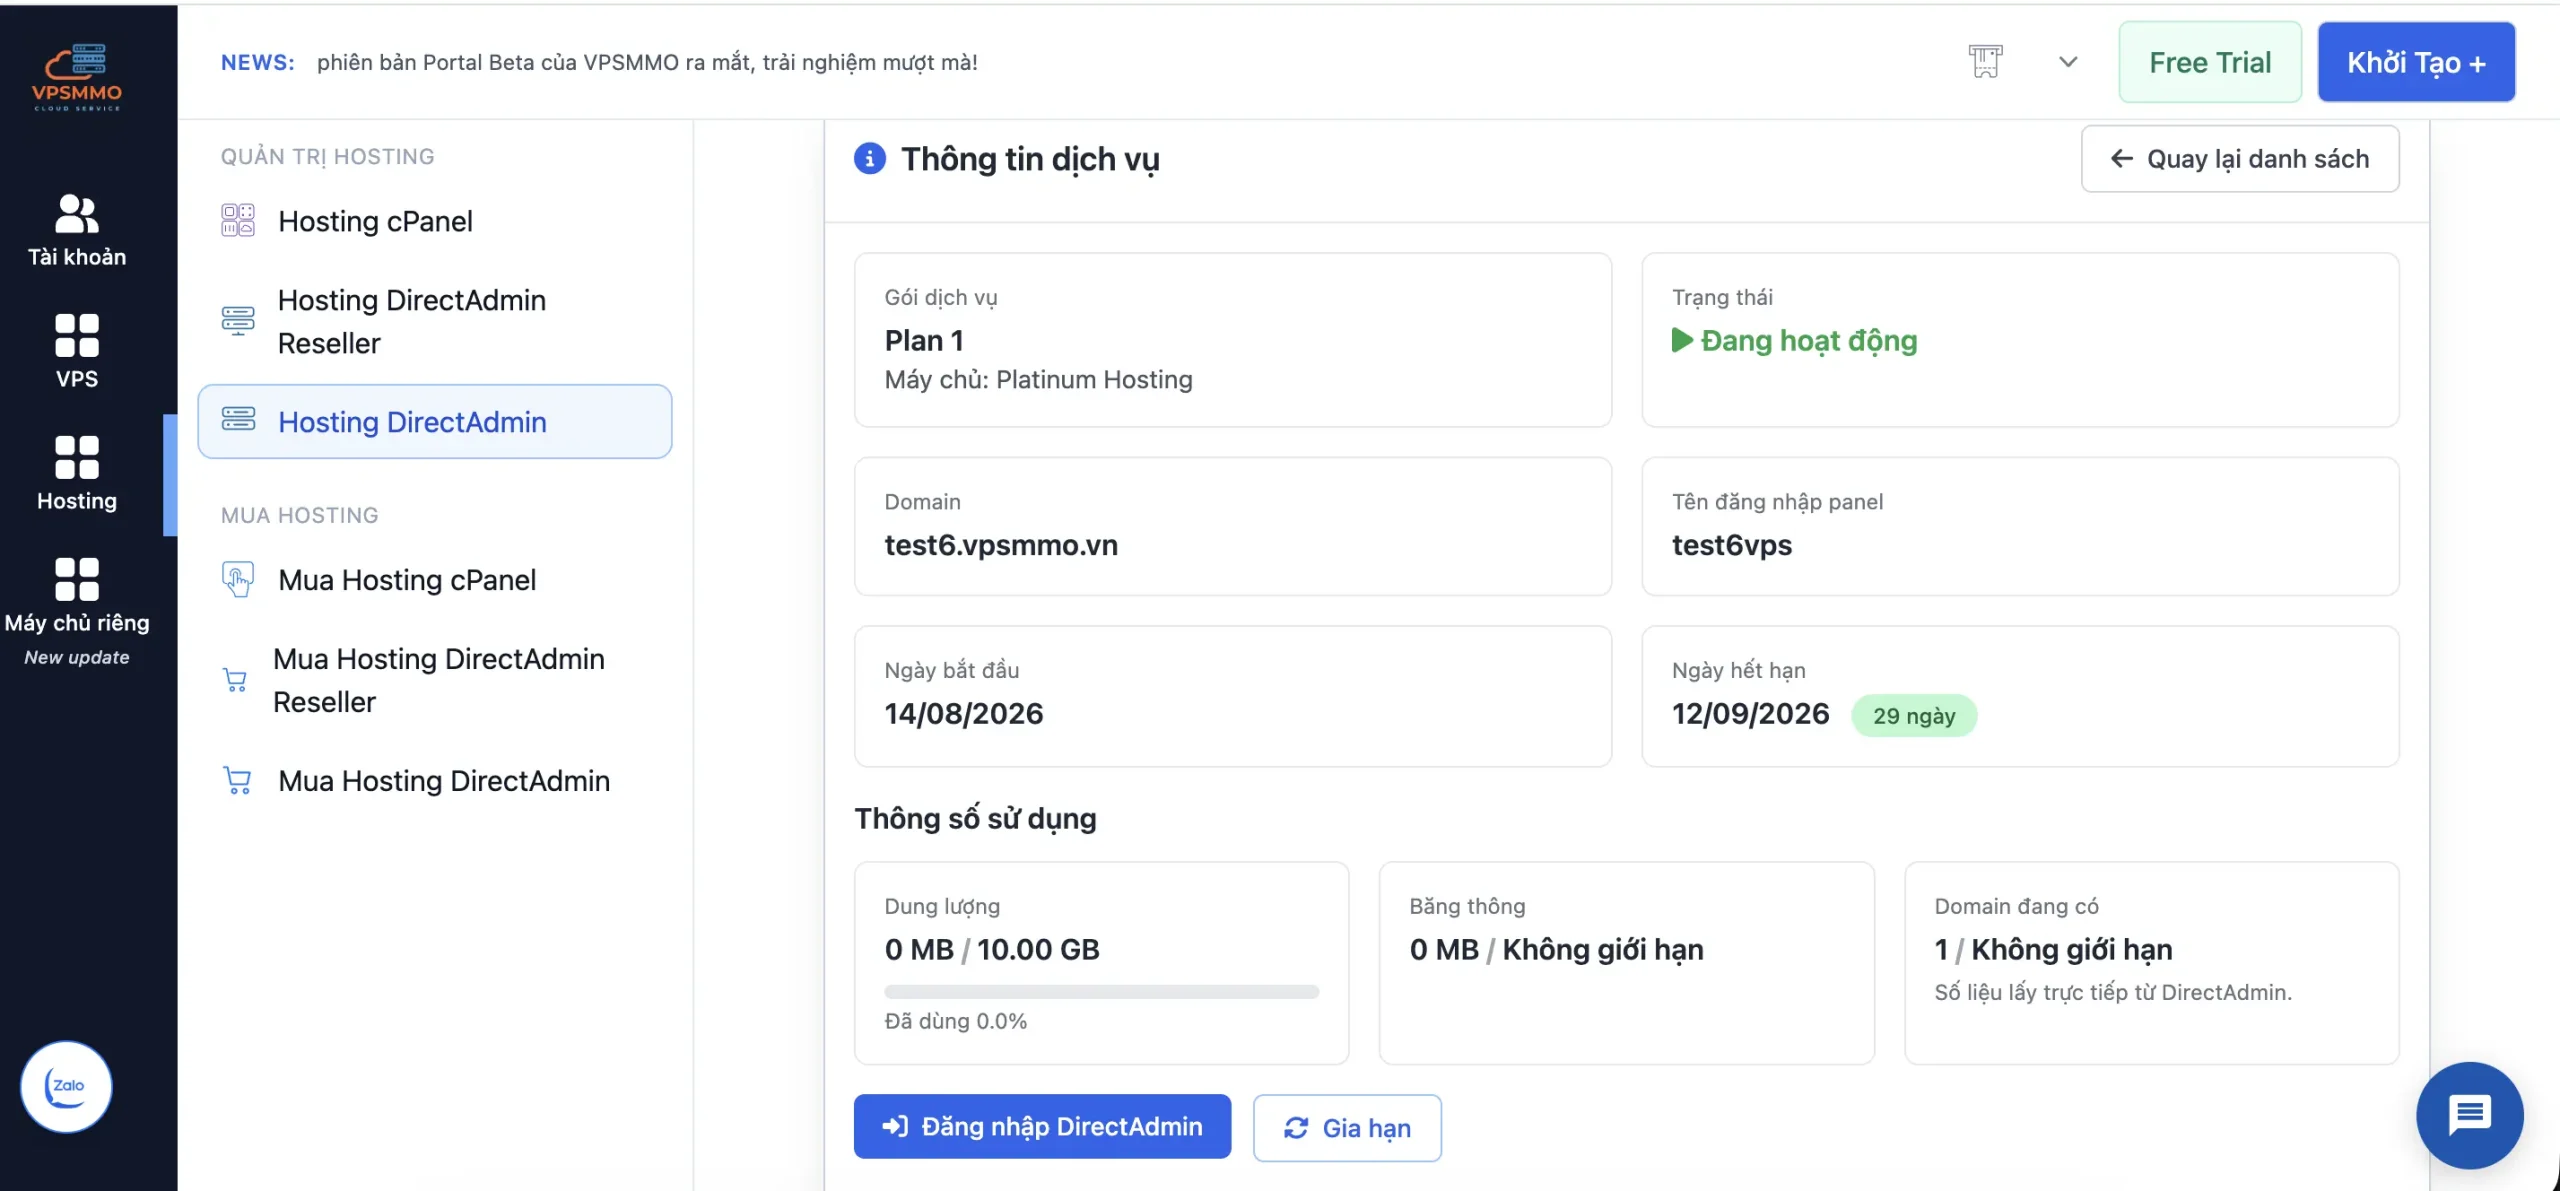Screen dimensions: 2560x1191
Task: Open Mua Hosting cPanel menu item
Action: click(x=434, y=580)
